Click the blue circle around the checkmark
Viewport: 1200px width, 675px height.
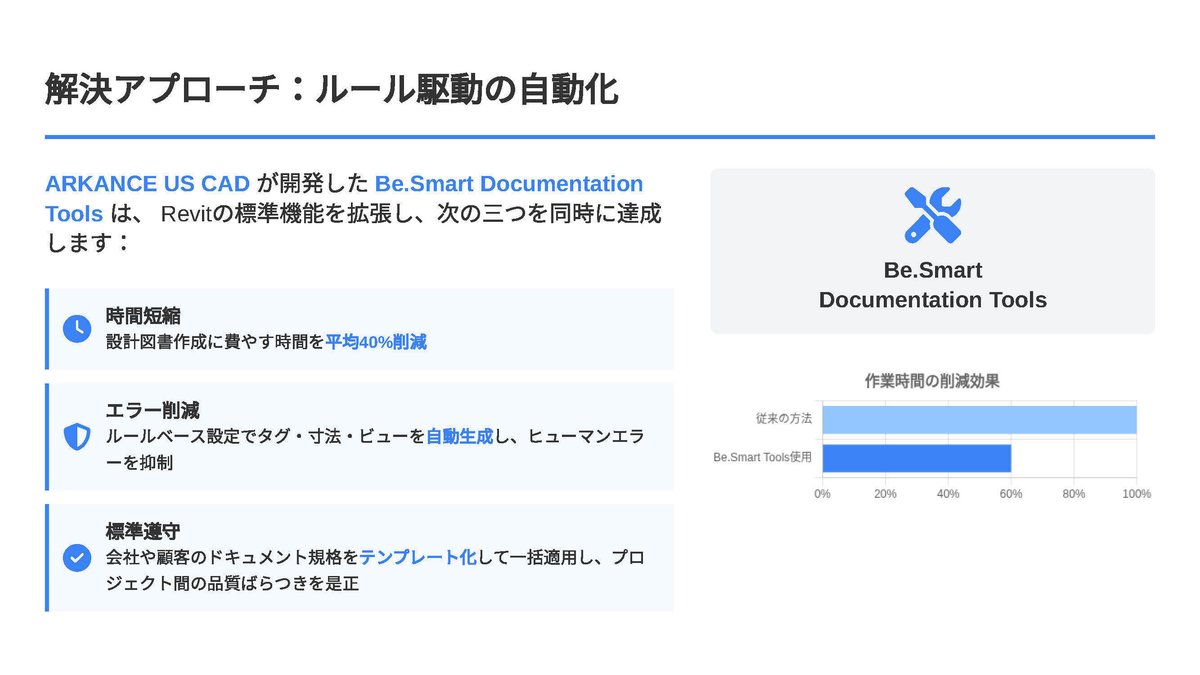coord(76,559)
